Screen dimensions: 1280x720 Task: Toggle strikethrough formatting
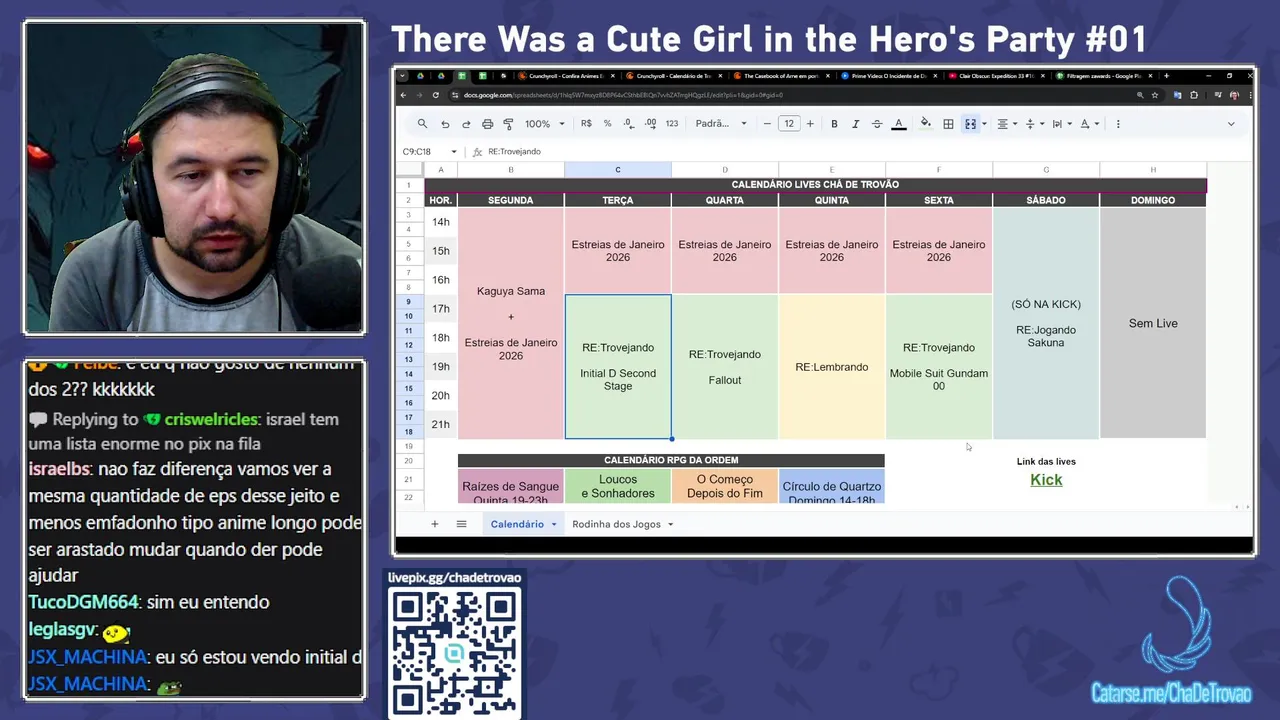click(x=877, y=124)
